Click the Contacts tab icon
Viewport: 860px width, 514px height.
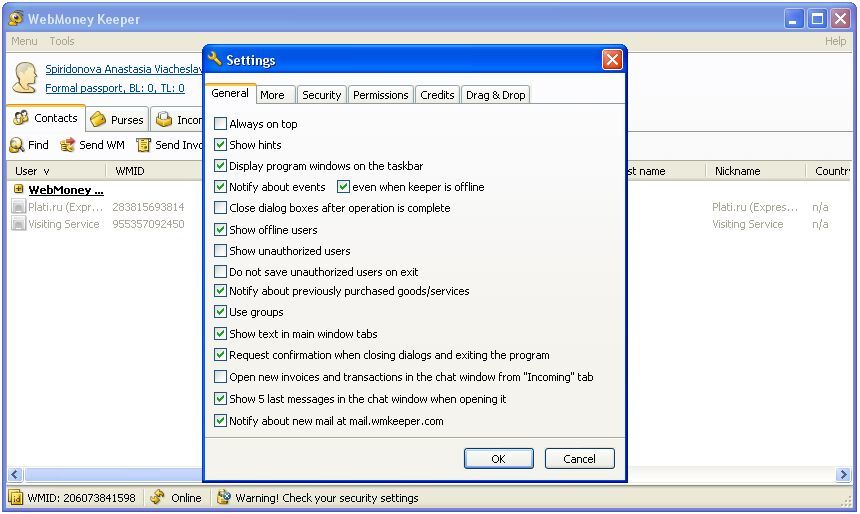tap(21, 118)
